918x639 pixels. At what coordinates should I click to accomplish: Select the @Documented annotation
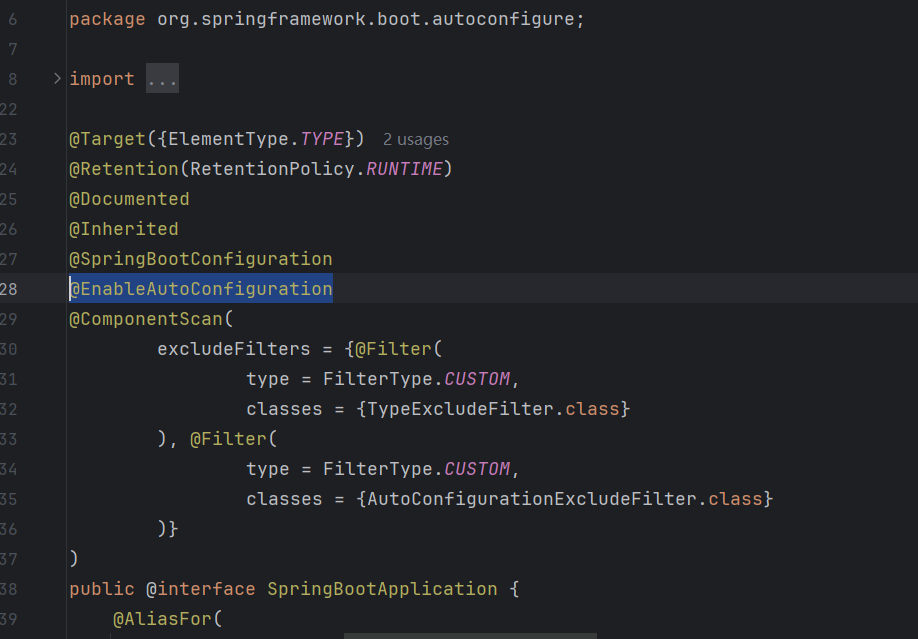point(129,199)
